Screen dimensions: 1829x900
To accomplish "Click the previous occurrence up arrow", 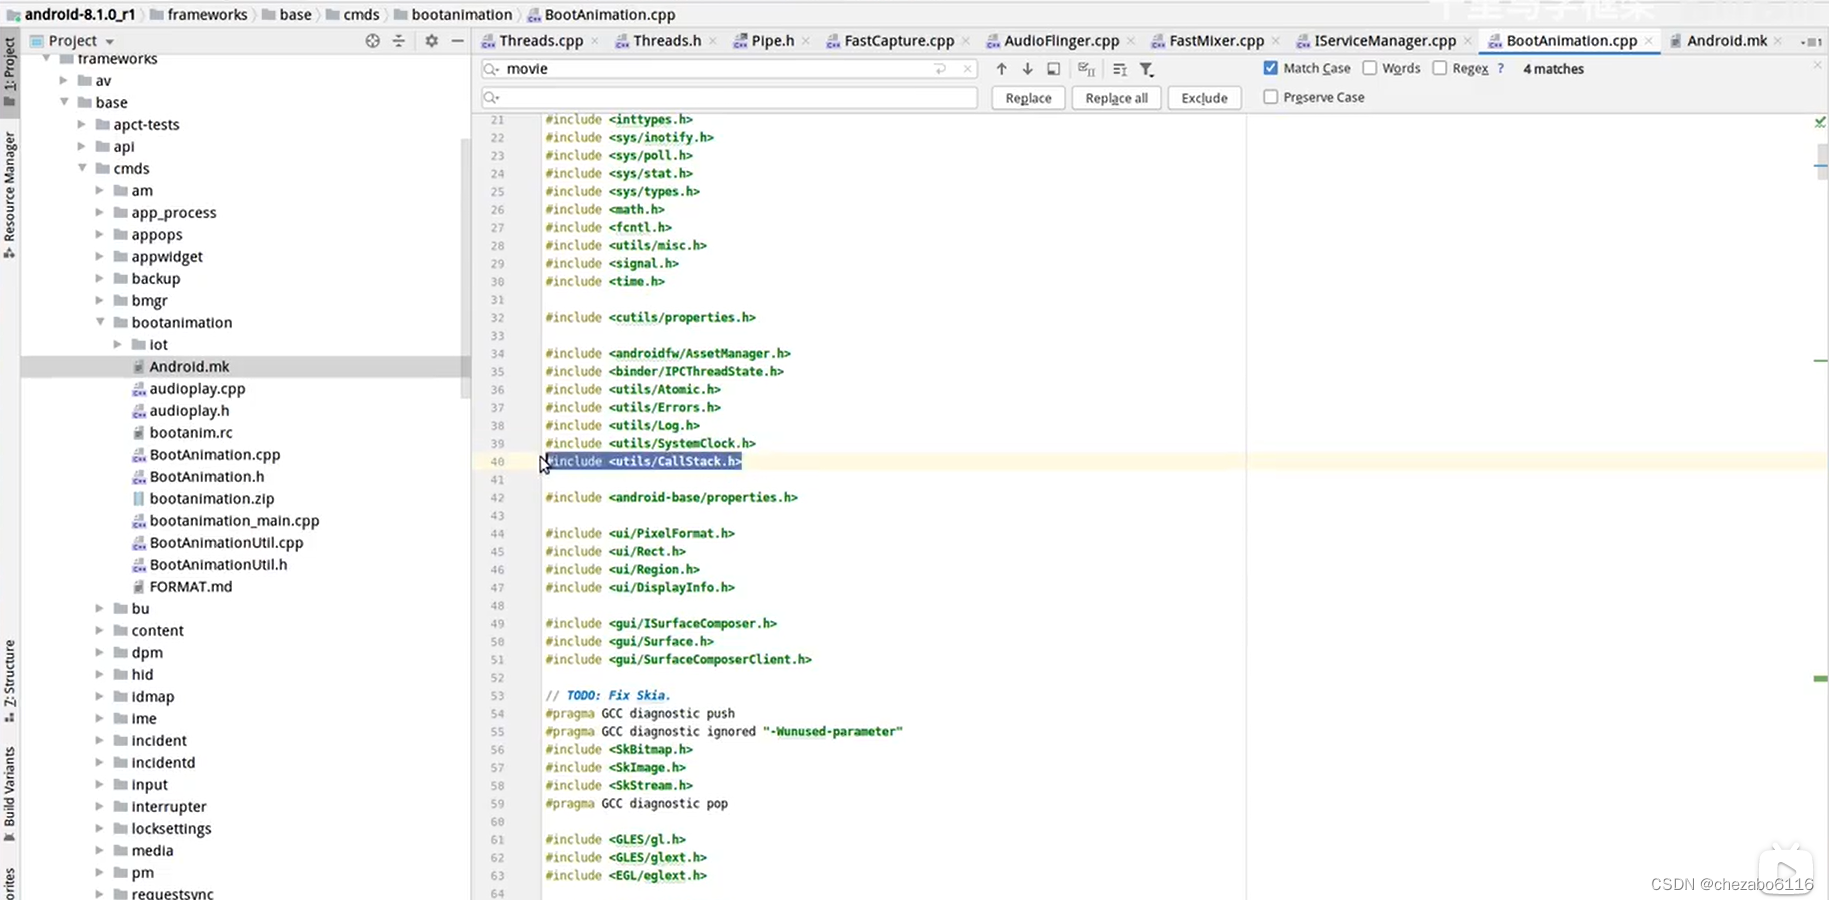I will point(1002,69).
